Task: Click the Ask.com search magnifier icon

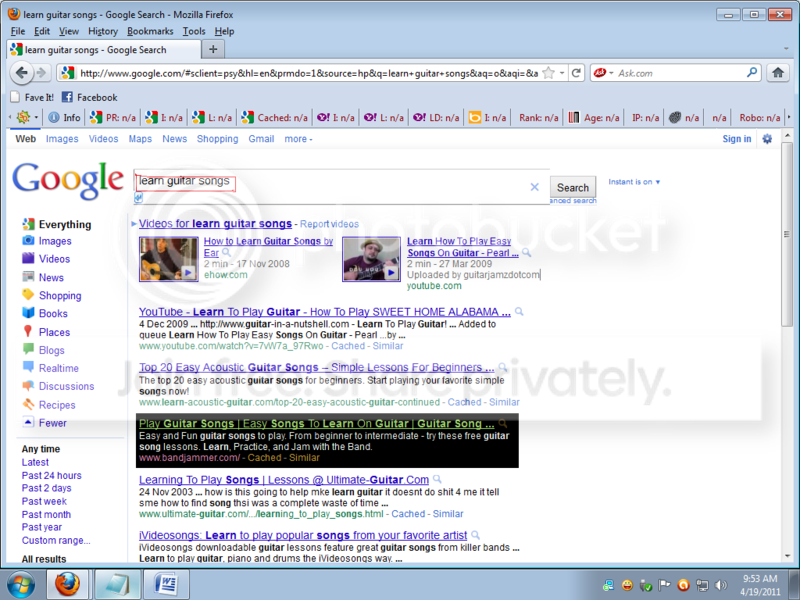Action: click(x=752, y=73)
